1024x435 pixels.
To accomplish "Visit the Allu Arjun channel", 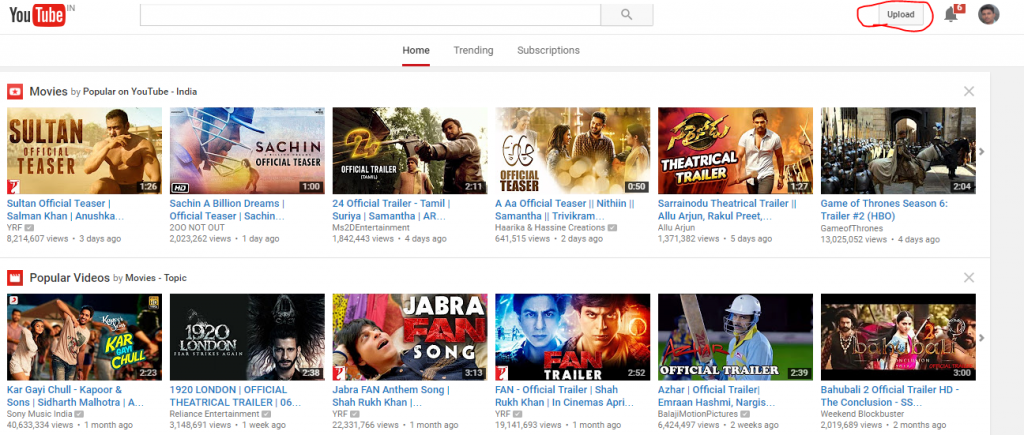I will click(677, 227).
